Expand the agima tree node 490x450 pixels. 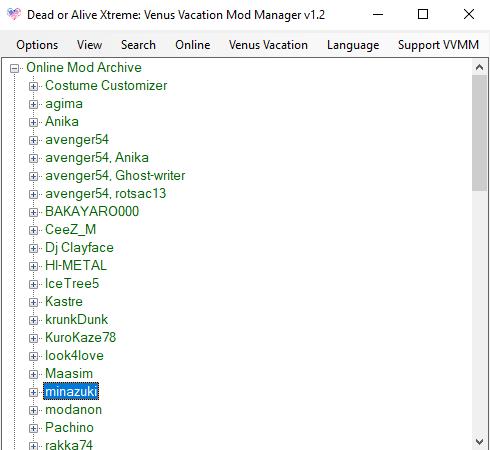[x=33, y=104]
